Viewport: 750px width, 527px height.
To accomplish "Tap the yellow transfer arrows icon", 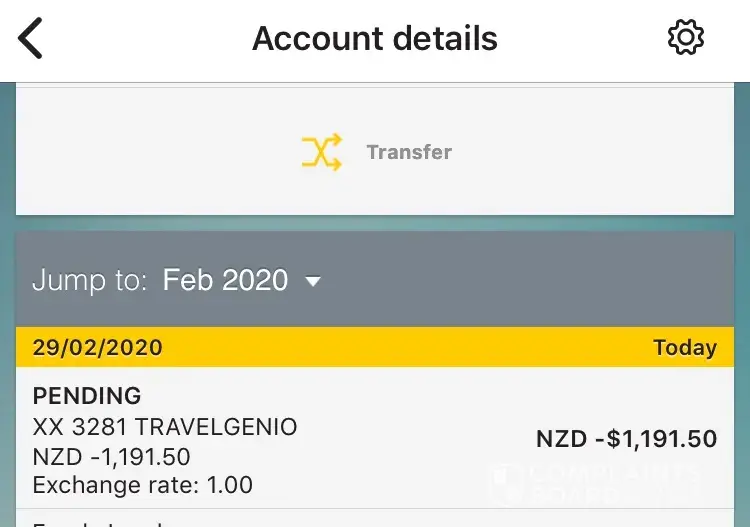I will tap(321, 152).
